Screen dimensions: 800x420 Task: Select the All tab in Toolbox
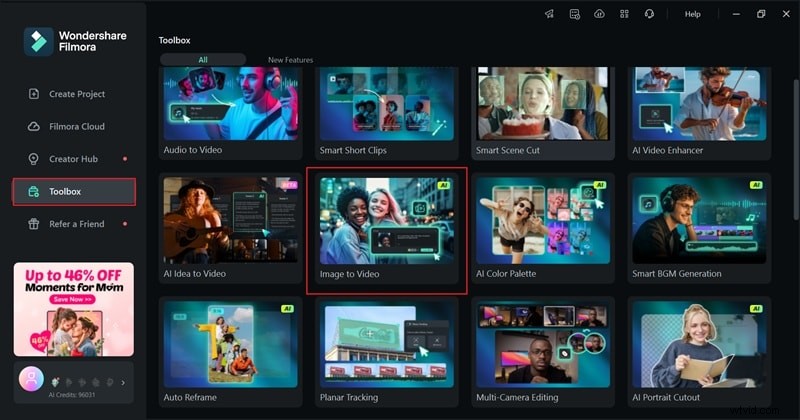point(203,60)
